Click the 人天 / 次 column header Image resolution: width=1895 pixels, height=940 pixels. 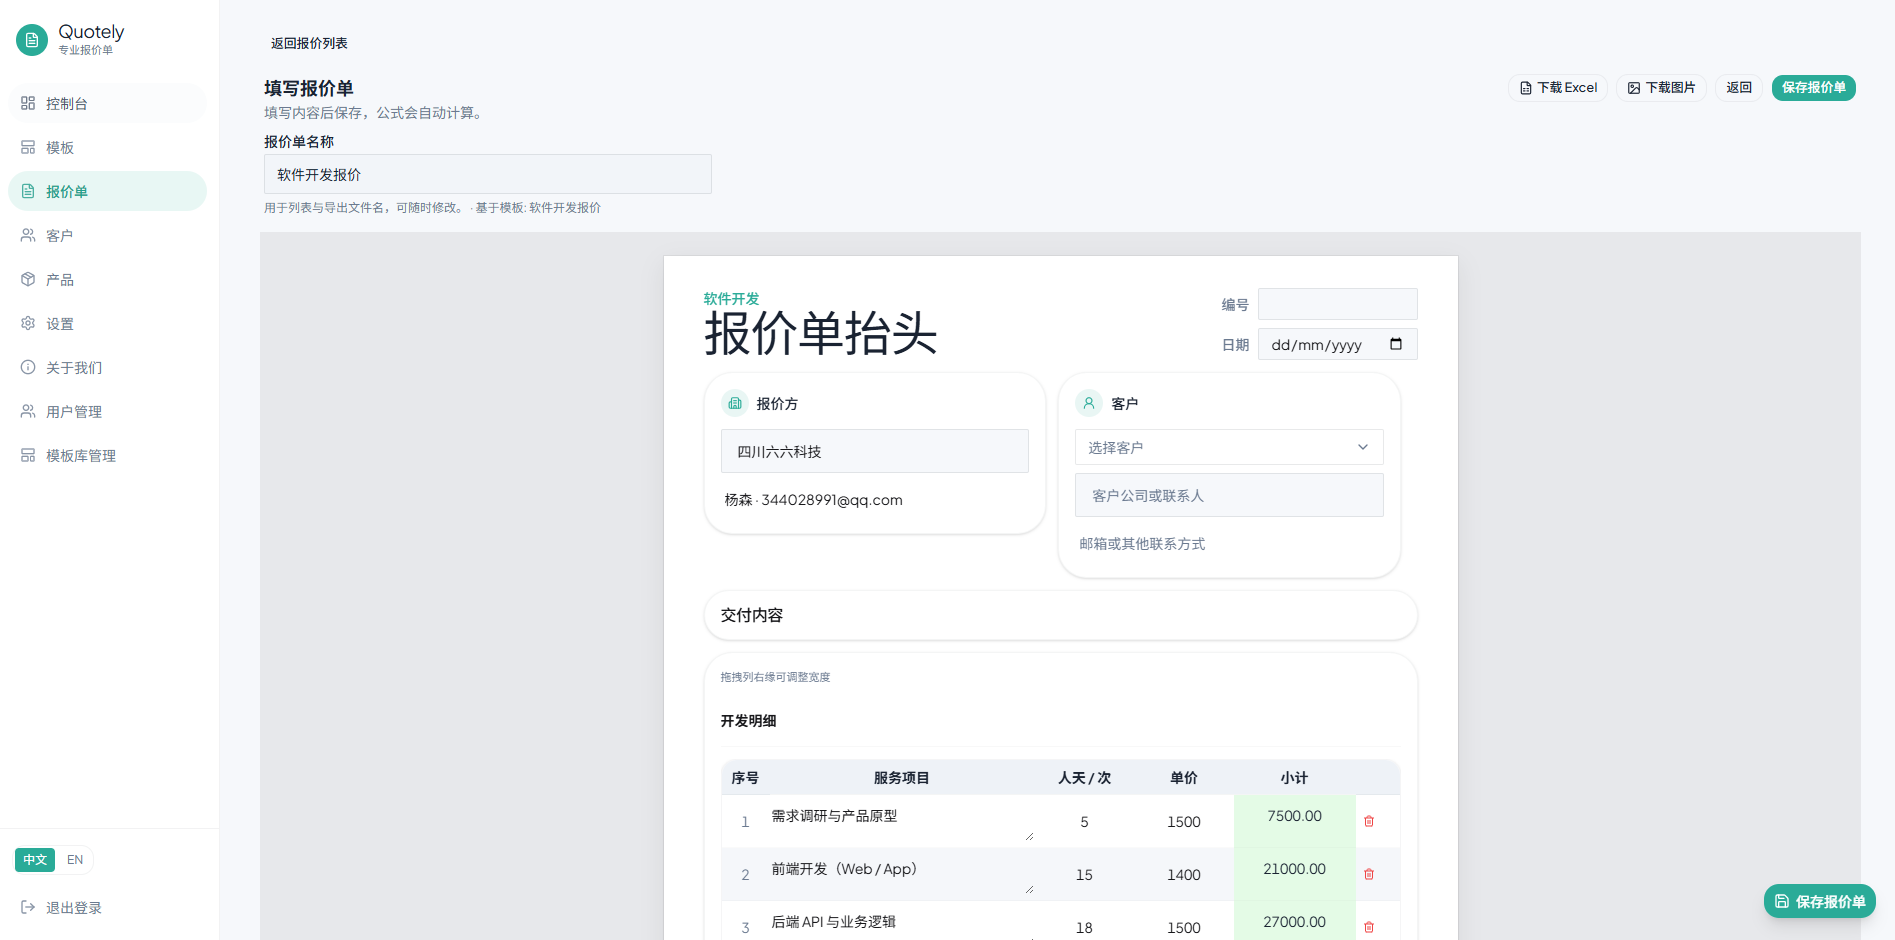(1085, 777)
